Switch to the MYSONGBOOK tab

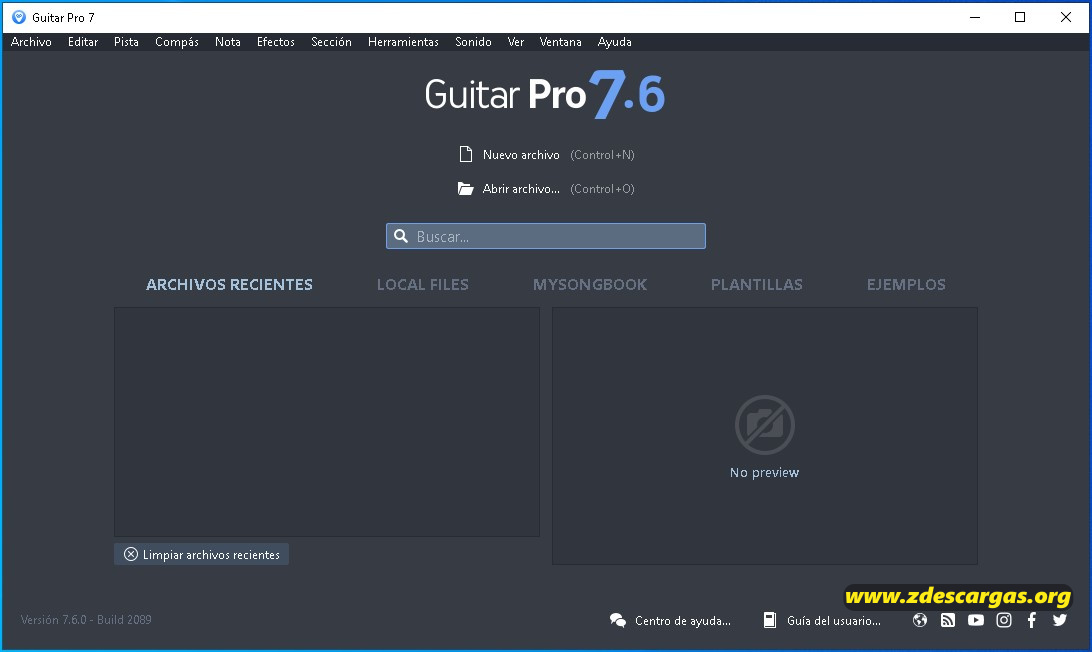(x=590, y=284)
